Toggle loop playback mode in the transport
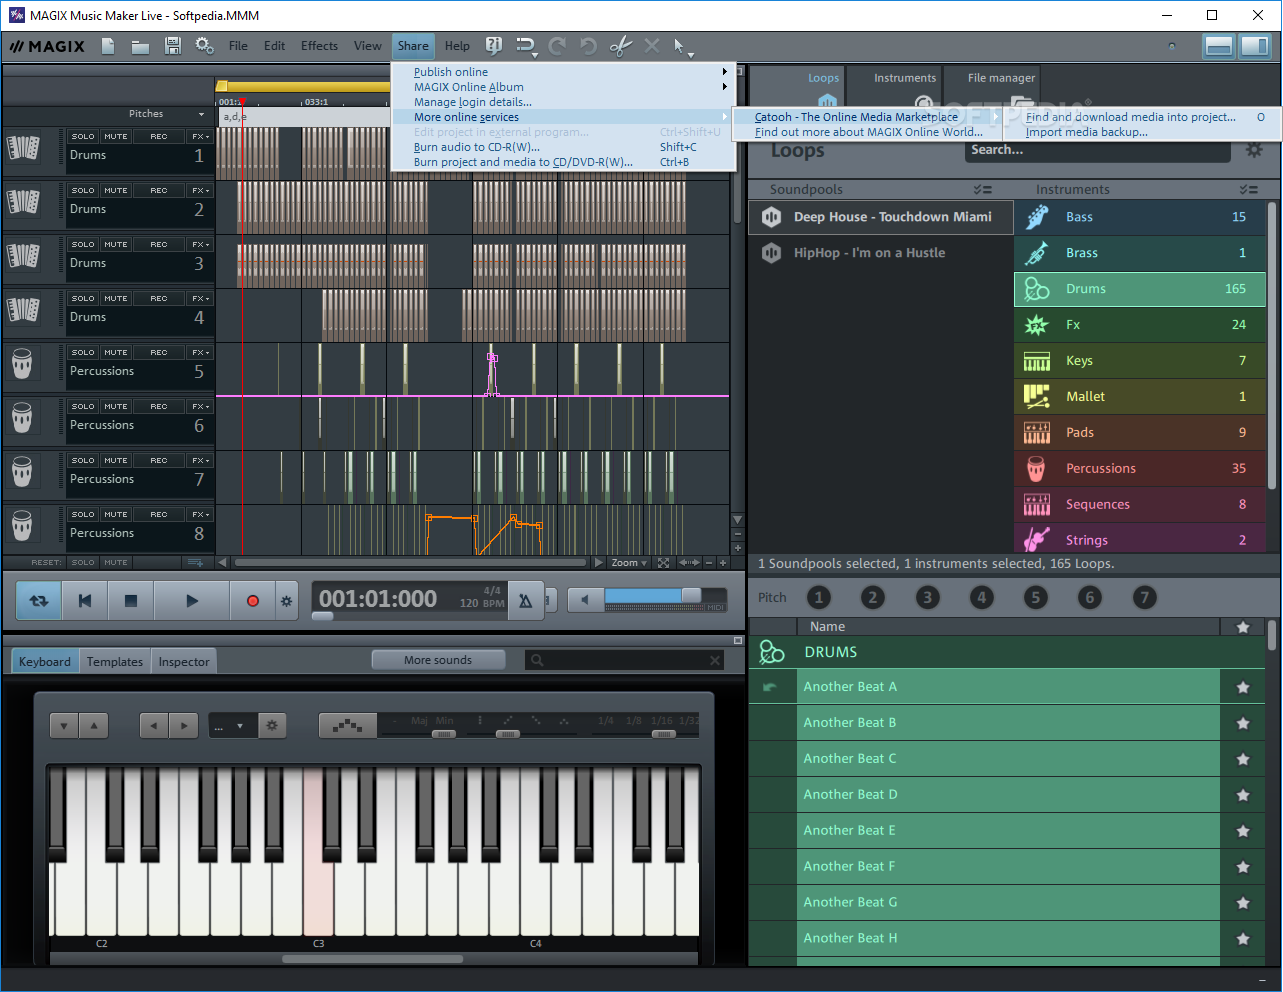Viewport: 1283px width, 992px height. point(39,601)
